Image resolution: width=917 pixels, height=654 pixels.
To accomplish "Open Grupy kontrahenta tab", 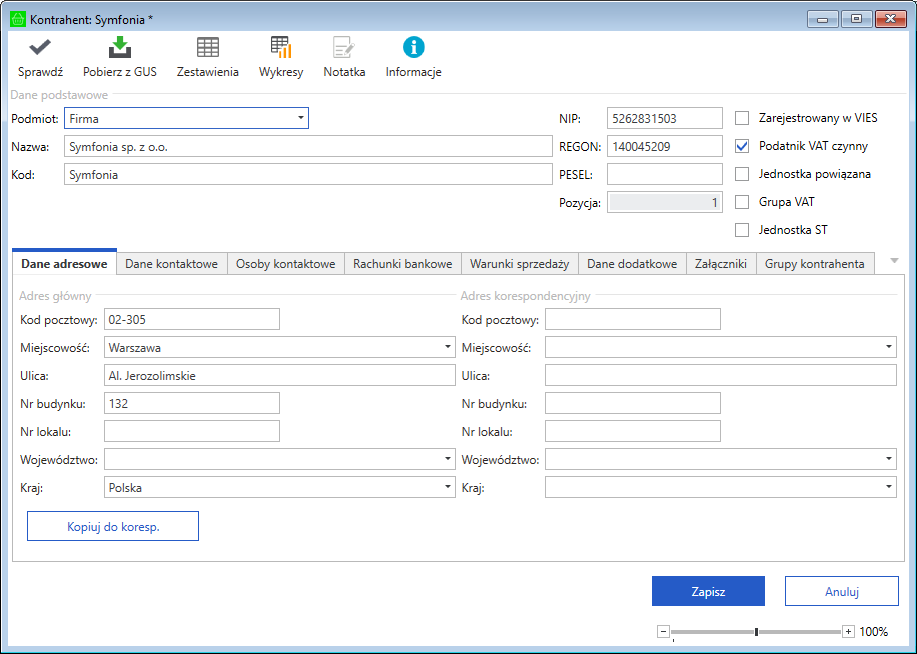I will [x=815, y=264].
